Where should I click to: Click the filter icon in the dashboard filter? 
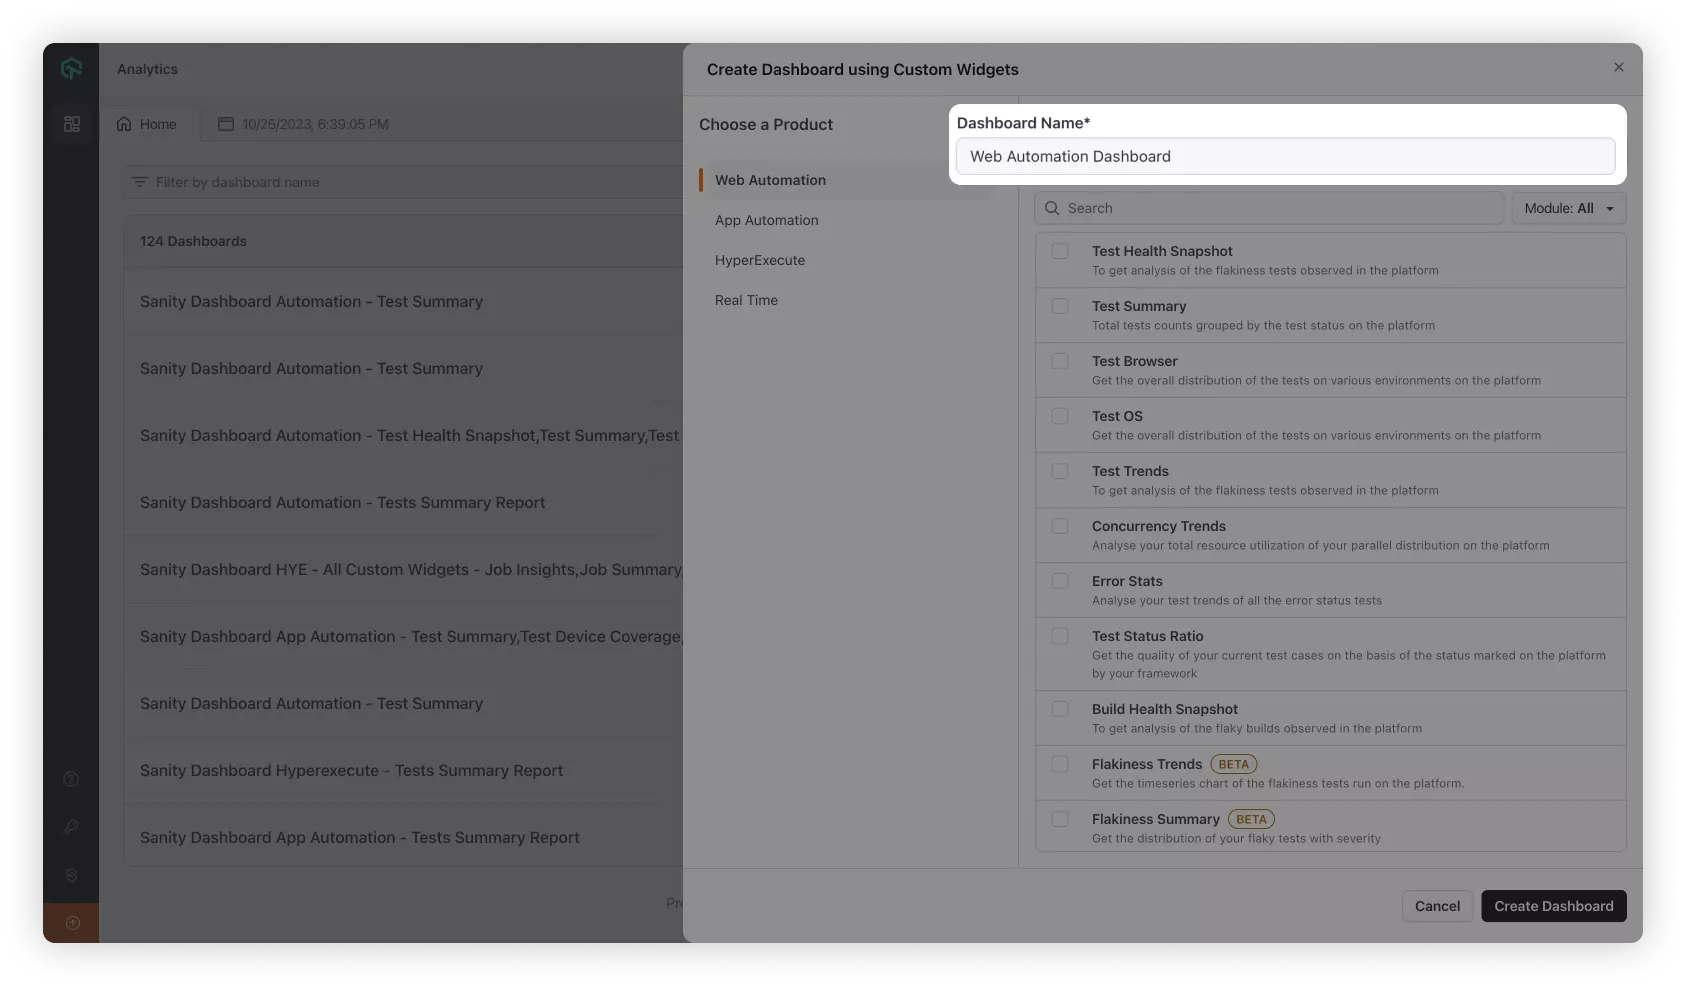(140, 182)
